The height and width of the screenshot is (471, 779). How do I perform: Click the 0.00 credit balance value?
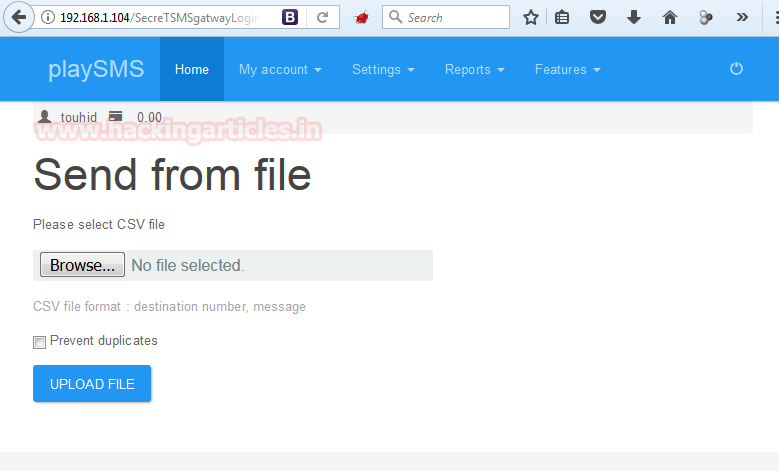(x=150, y=117)
